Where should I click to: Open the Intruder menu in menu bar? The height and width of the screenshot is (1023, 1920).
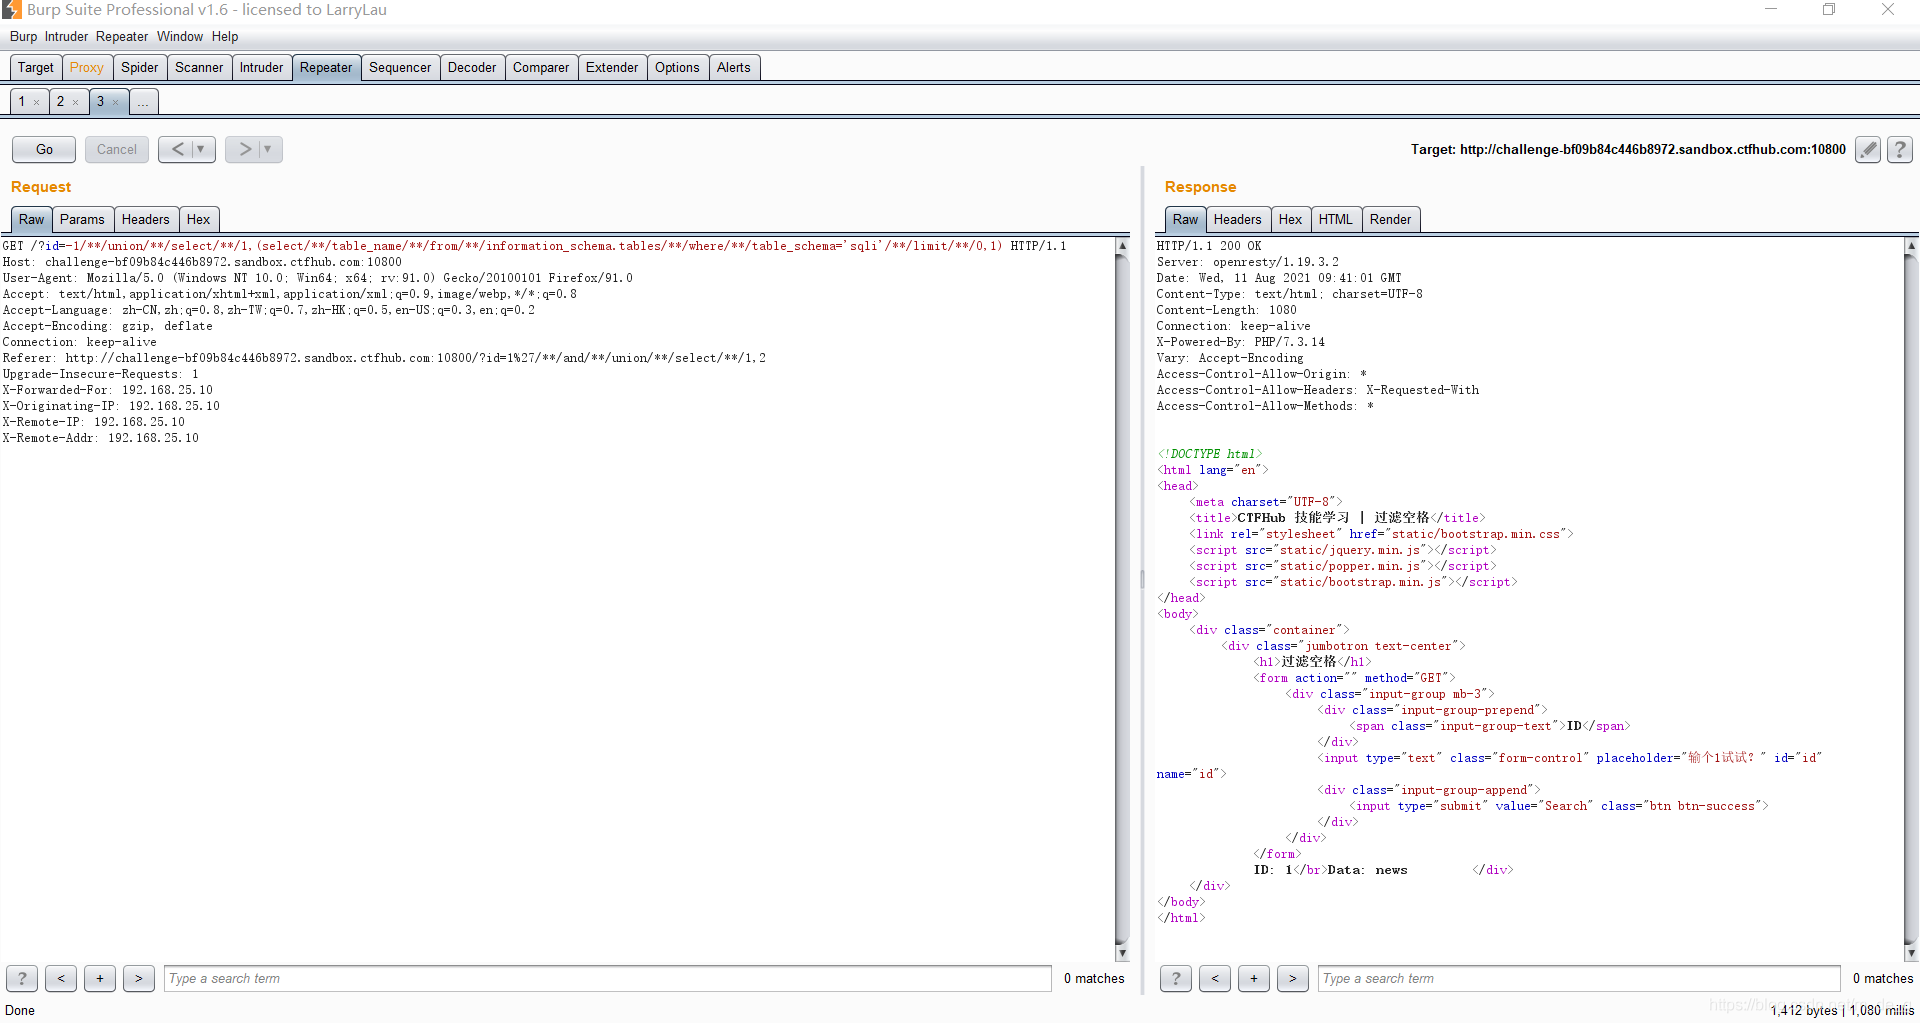[66, 37]
